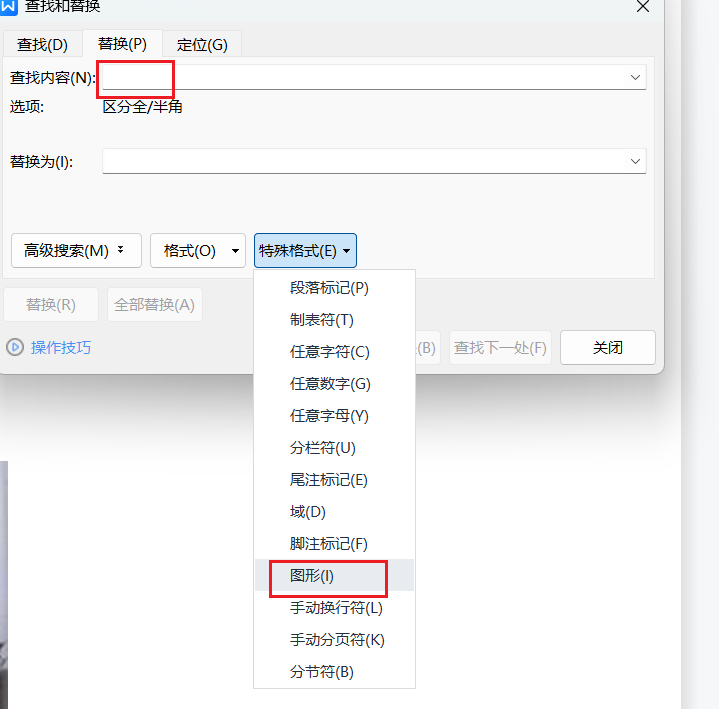Image resolution: width=719 pixels, height=709 pixels.
Task: Select 图形(I) in special format list
Action: [312, 576]
